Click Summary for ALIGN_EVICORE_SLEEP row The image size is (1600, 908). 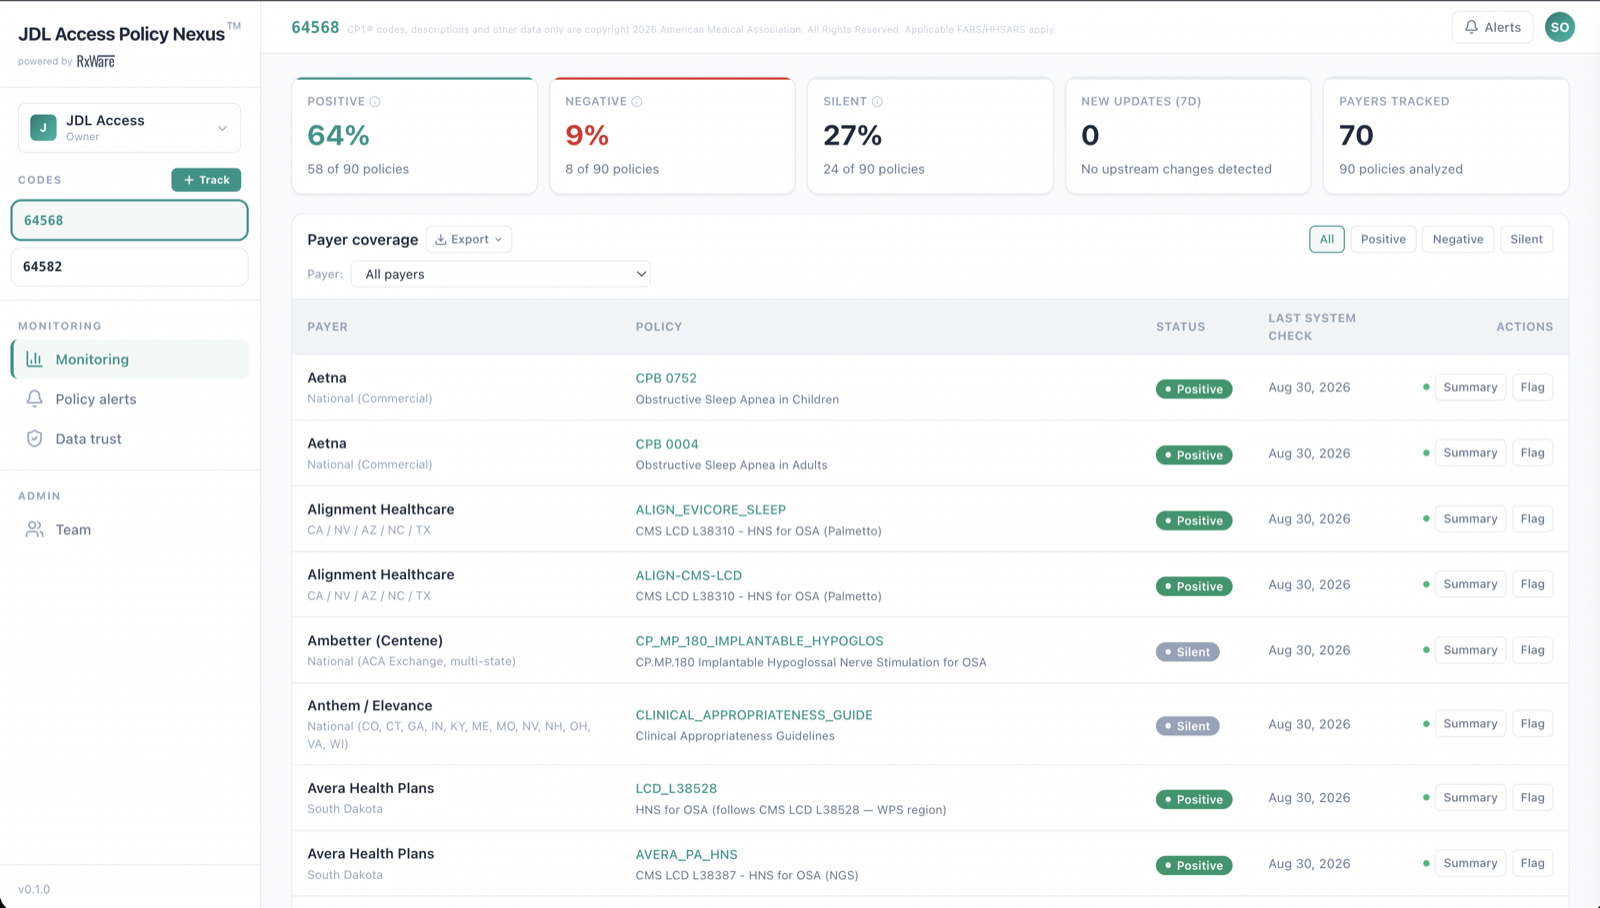click(1470, 519)
